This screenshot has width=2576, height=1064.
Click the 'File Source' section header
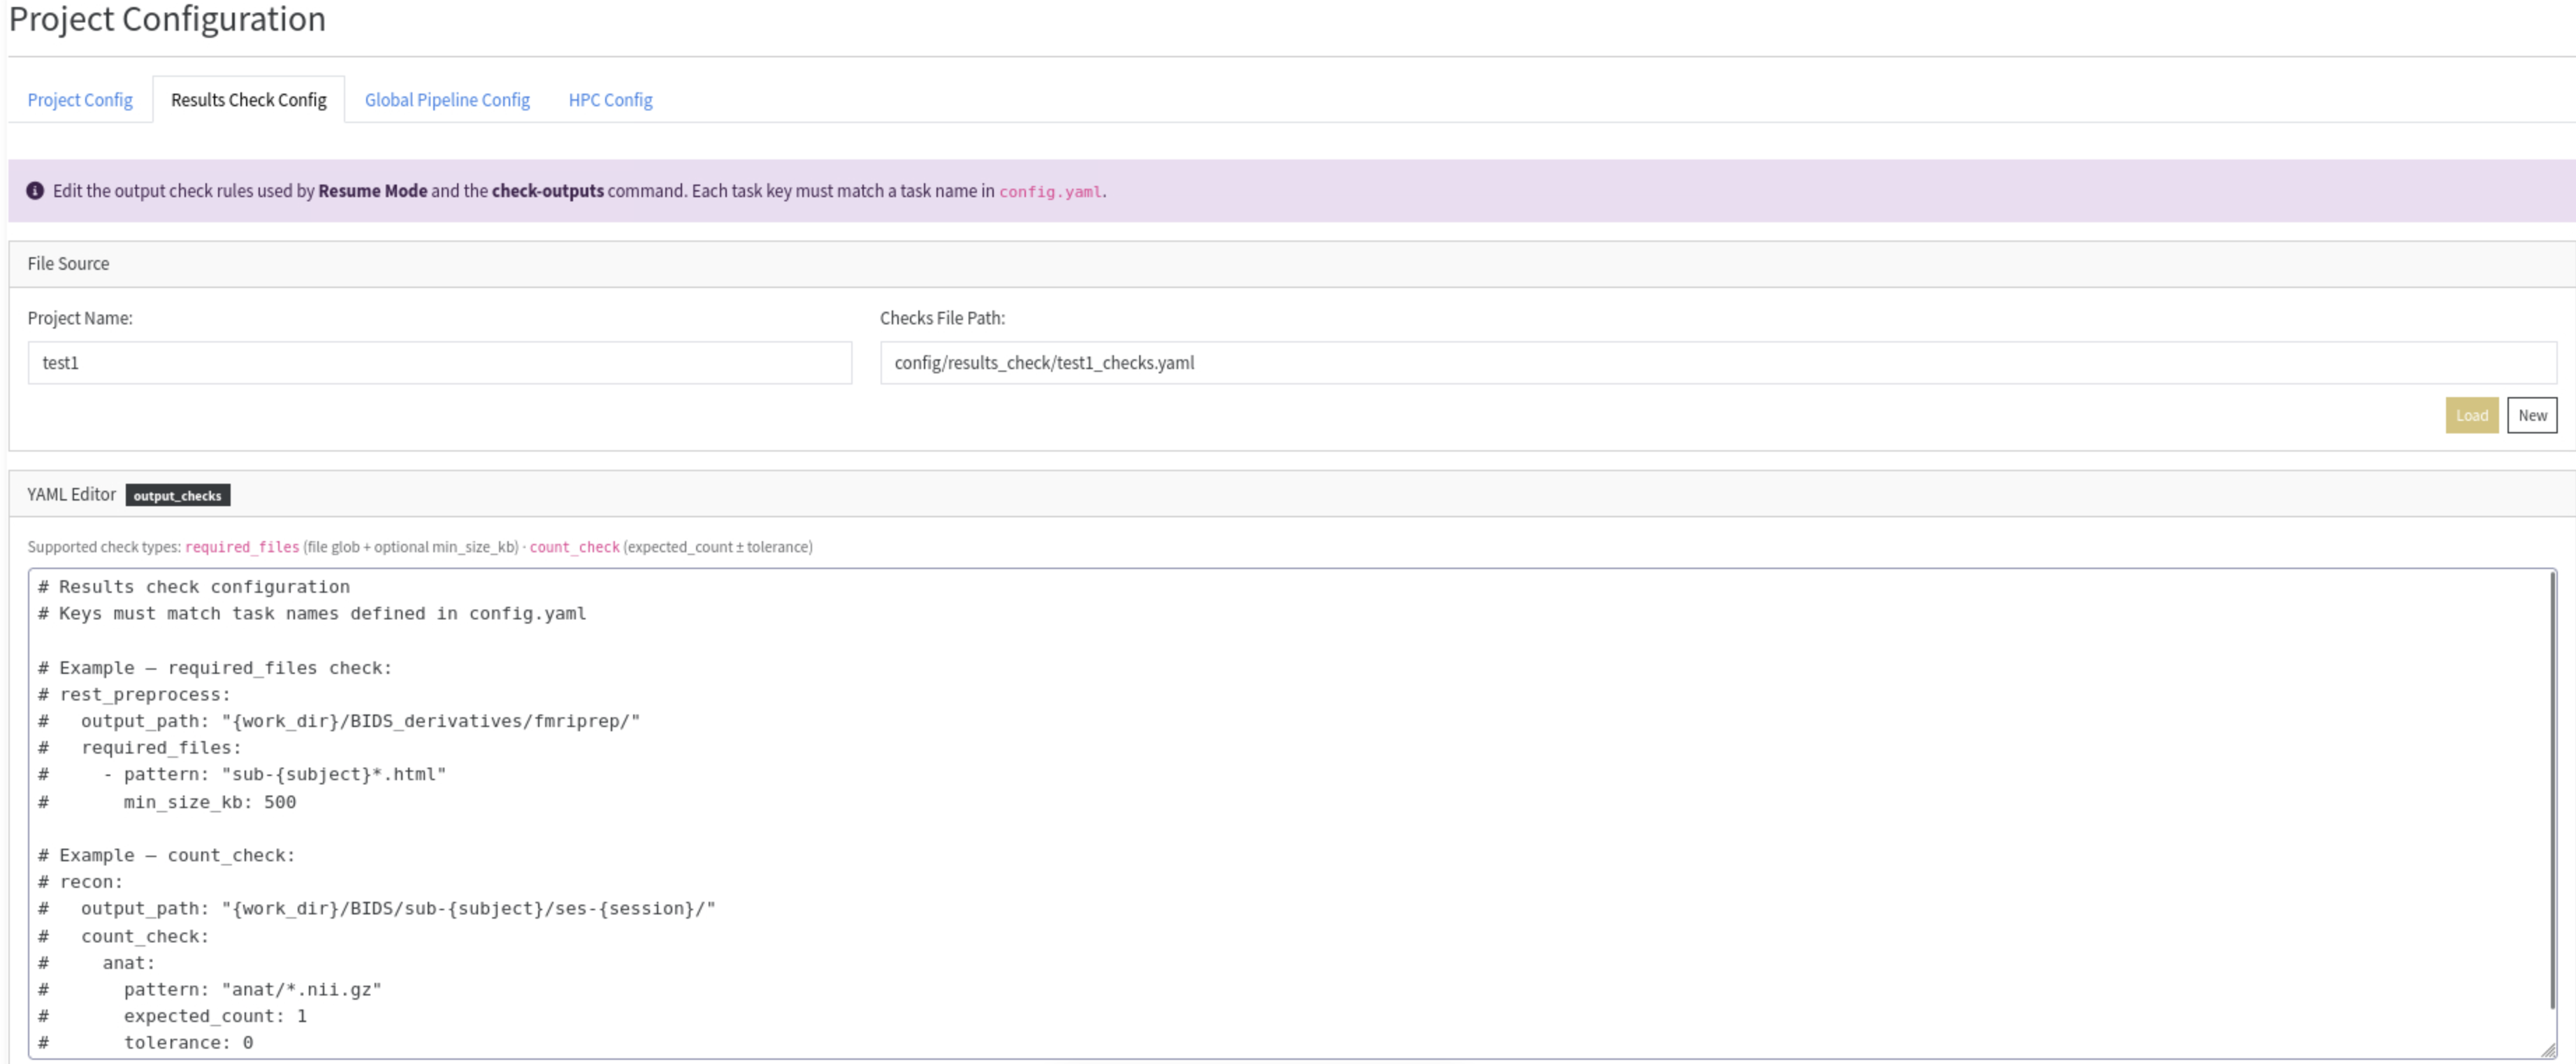click(x=68, y=264)
